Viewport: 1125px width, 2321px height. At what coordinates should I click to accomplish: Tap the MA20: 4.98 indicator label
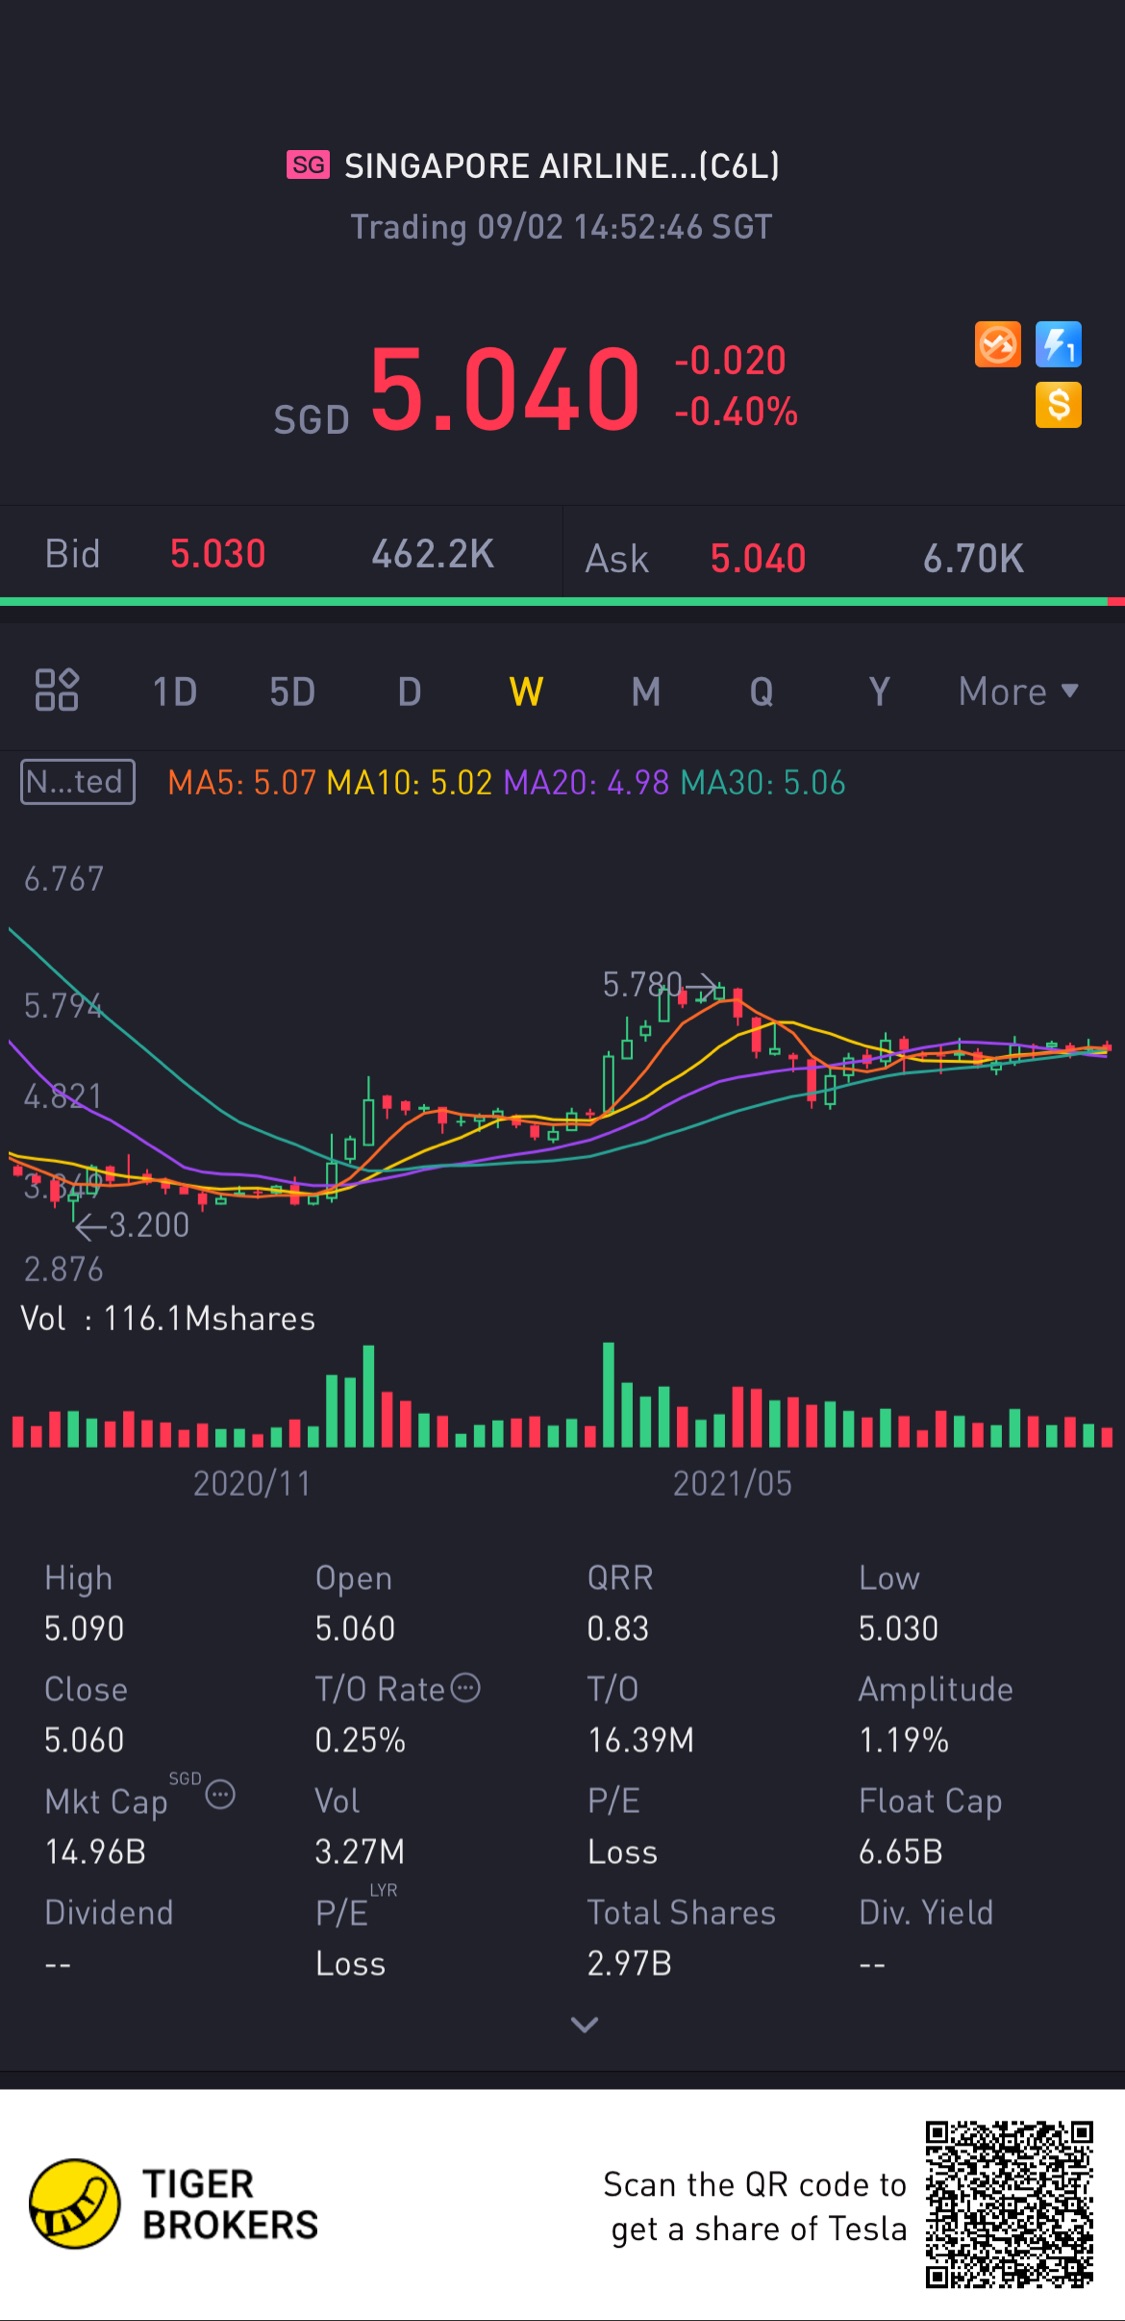point(586,782)
